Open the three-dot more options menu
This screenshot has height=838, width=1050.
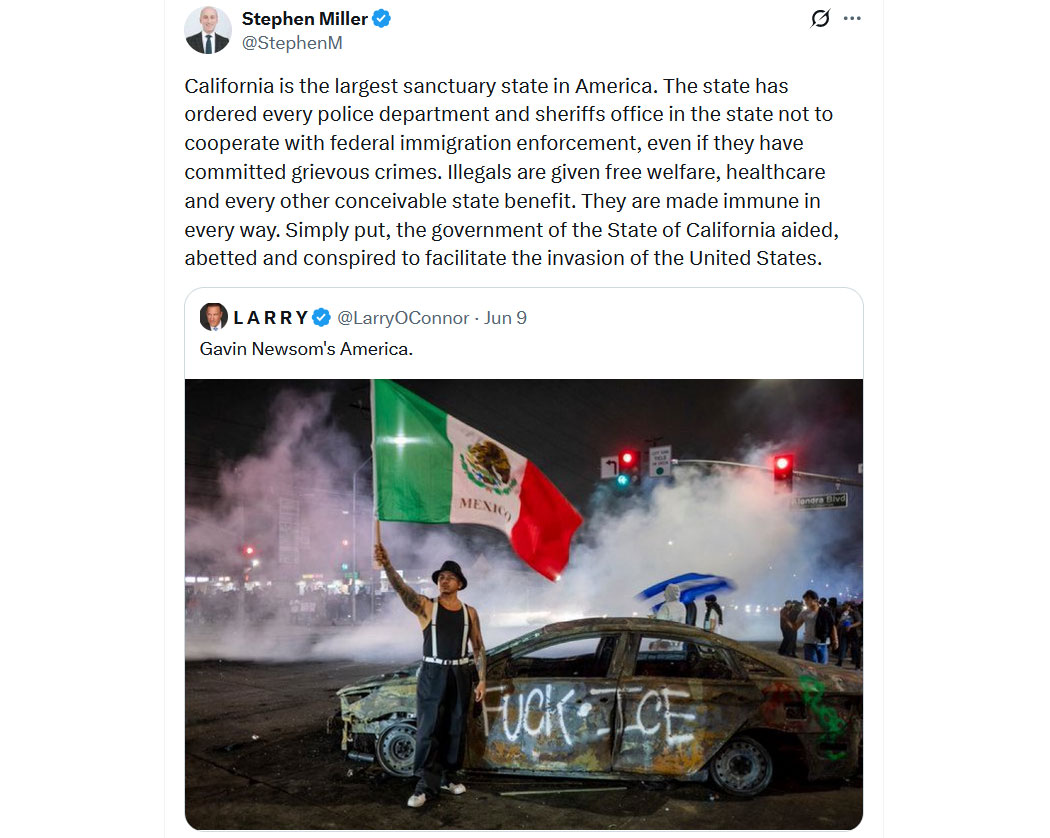coord(852,18)
